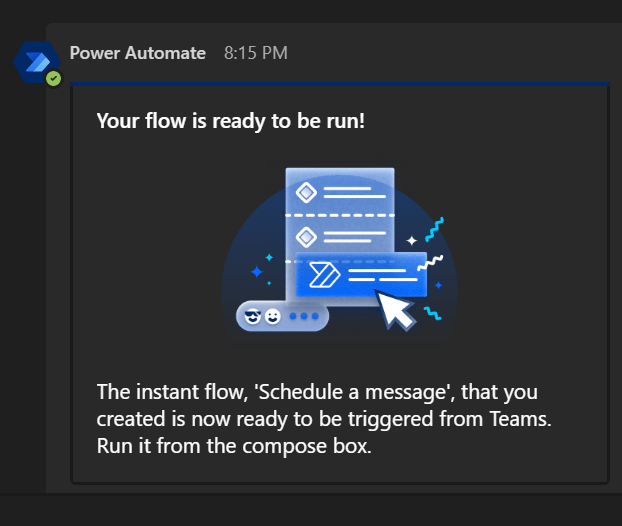The width and height of the screenshot is (622, 526).
Task: Click the top diamond icon in illustration
Action: (307, 192)
